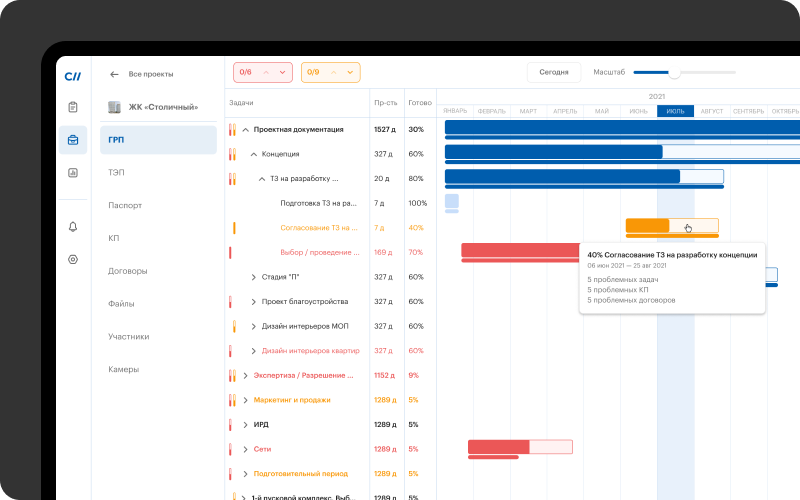Viewport: 800px width, 500px height.
Task: Click up arrow in red 0/6 counter
Action: 266,72
